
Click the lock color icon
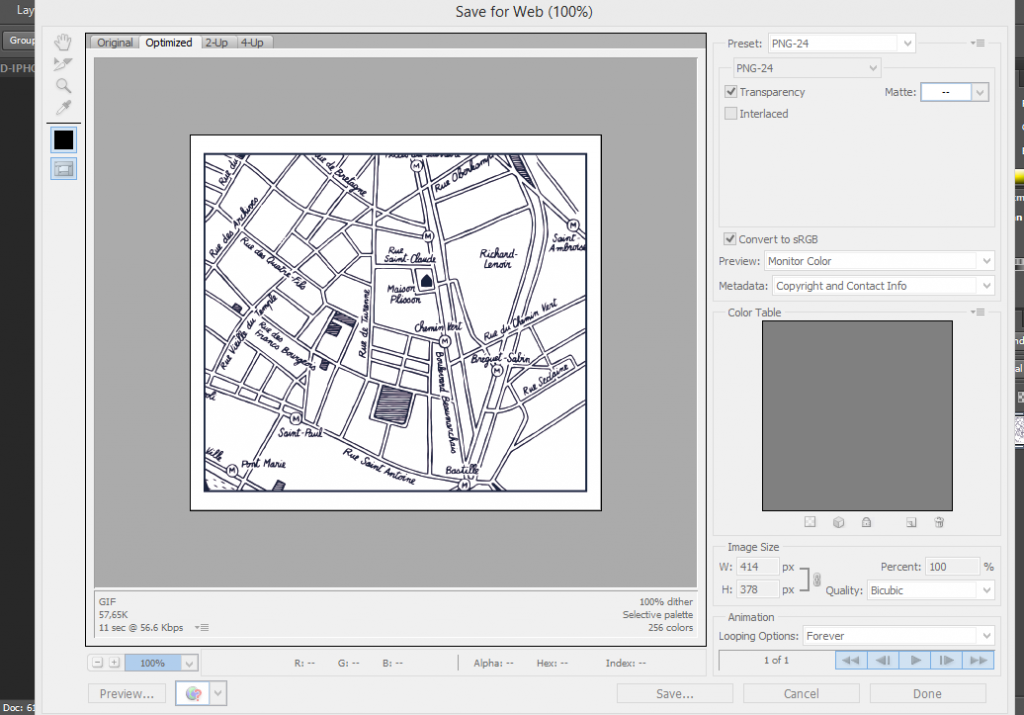tap(866, 522)
